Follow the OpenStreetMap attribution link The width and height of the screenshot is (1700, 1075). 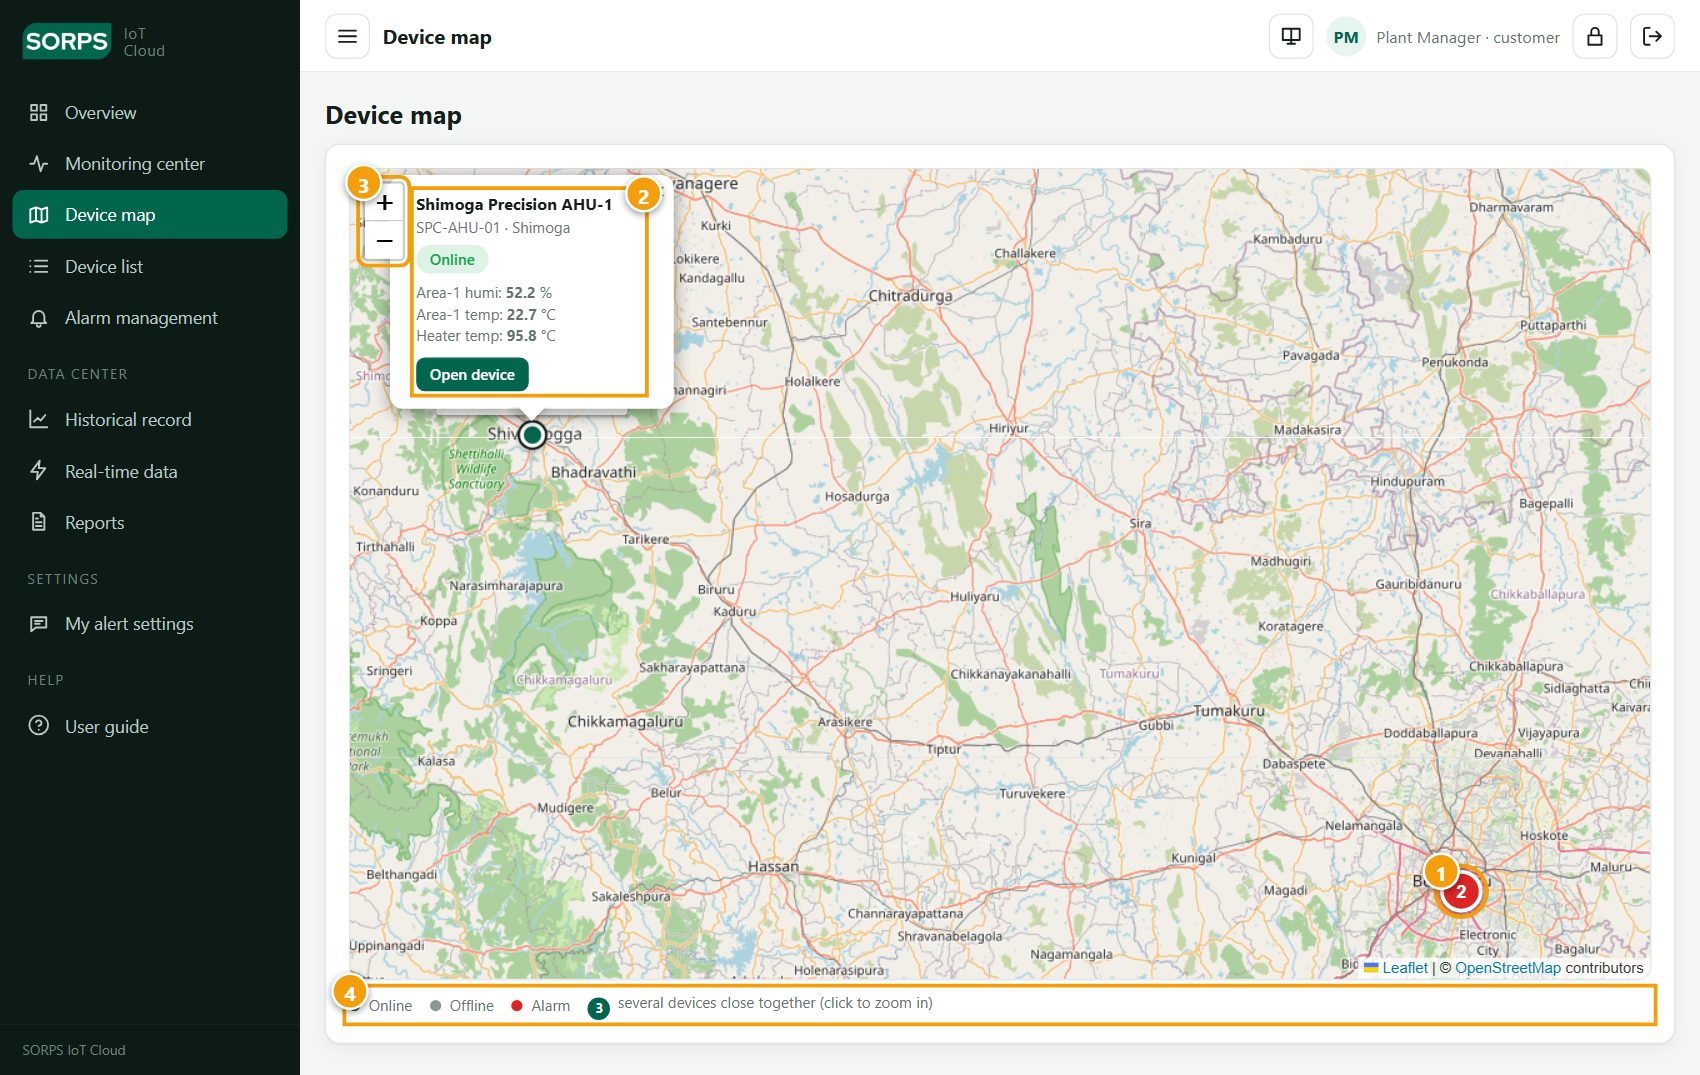(x=1507, y=968)
